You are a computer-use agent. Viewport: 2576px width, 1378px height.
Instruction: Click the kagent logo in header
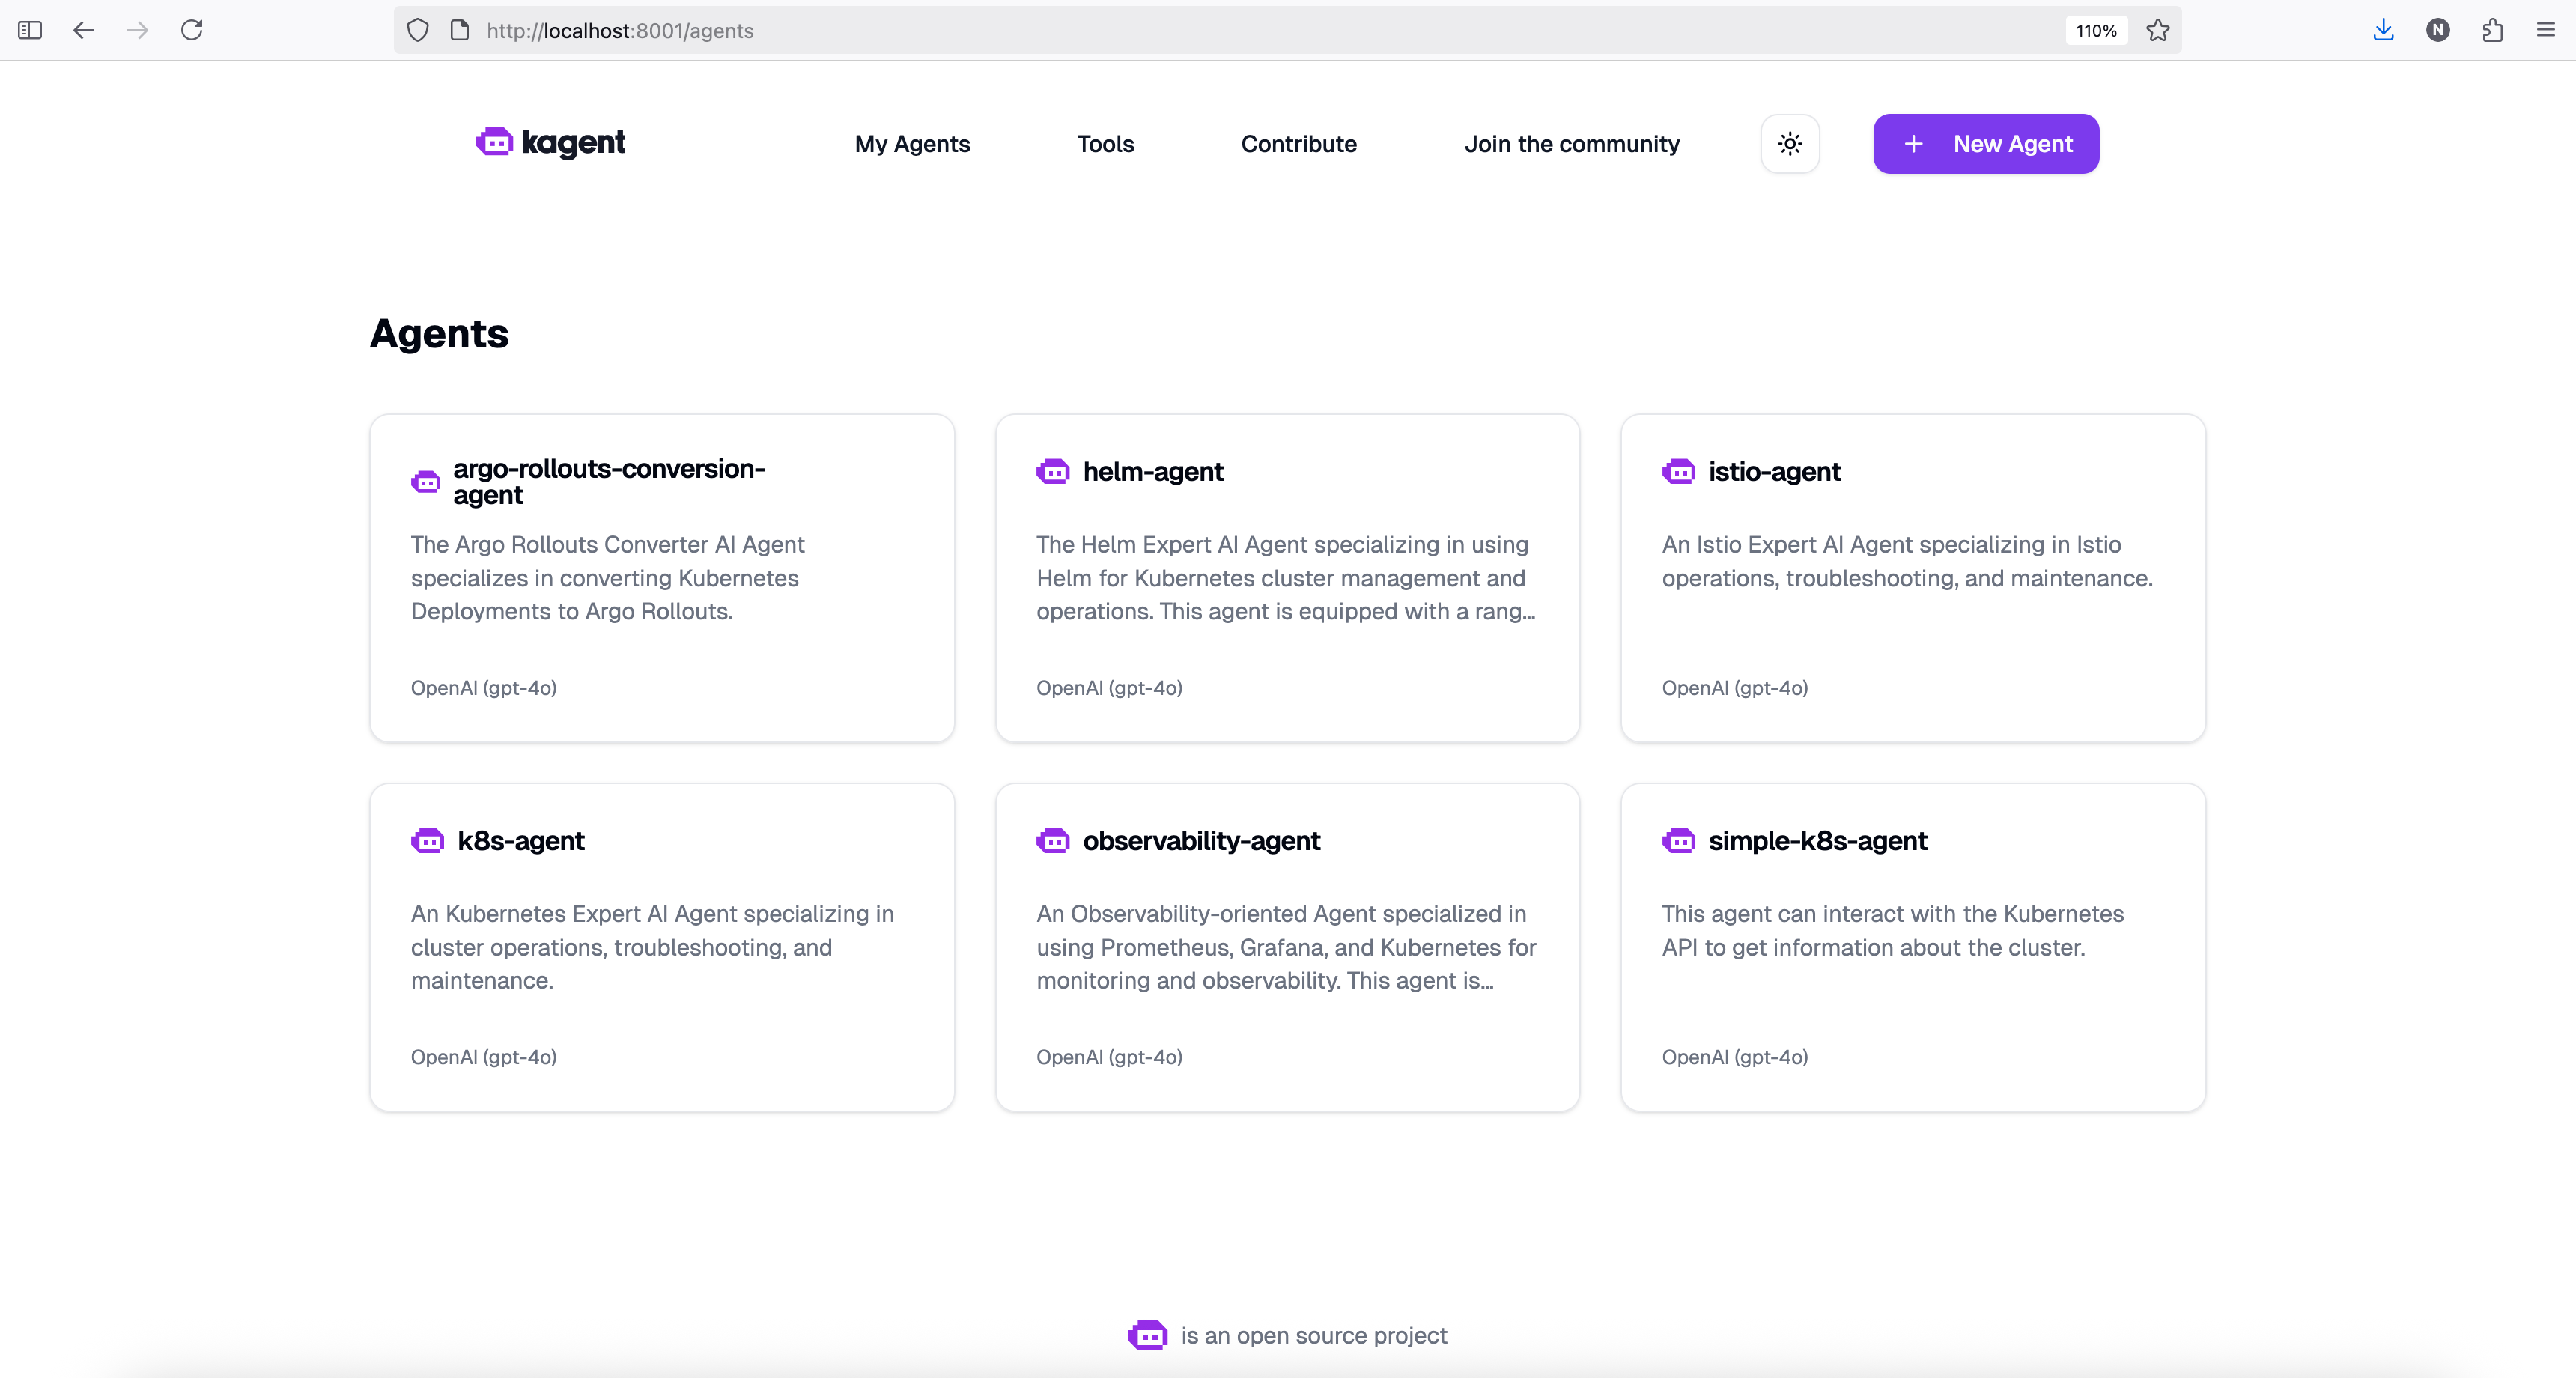(551, 143)
